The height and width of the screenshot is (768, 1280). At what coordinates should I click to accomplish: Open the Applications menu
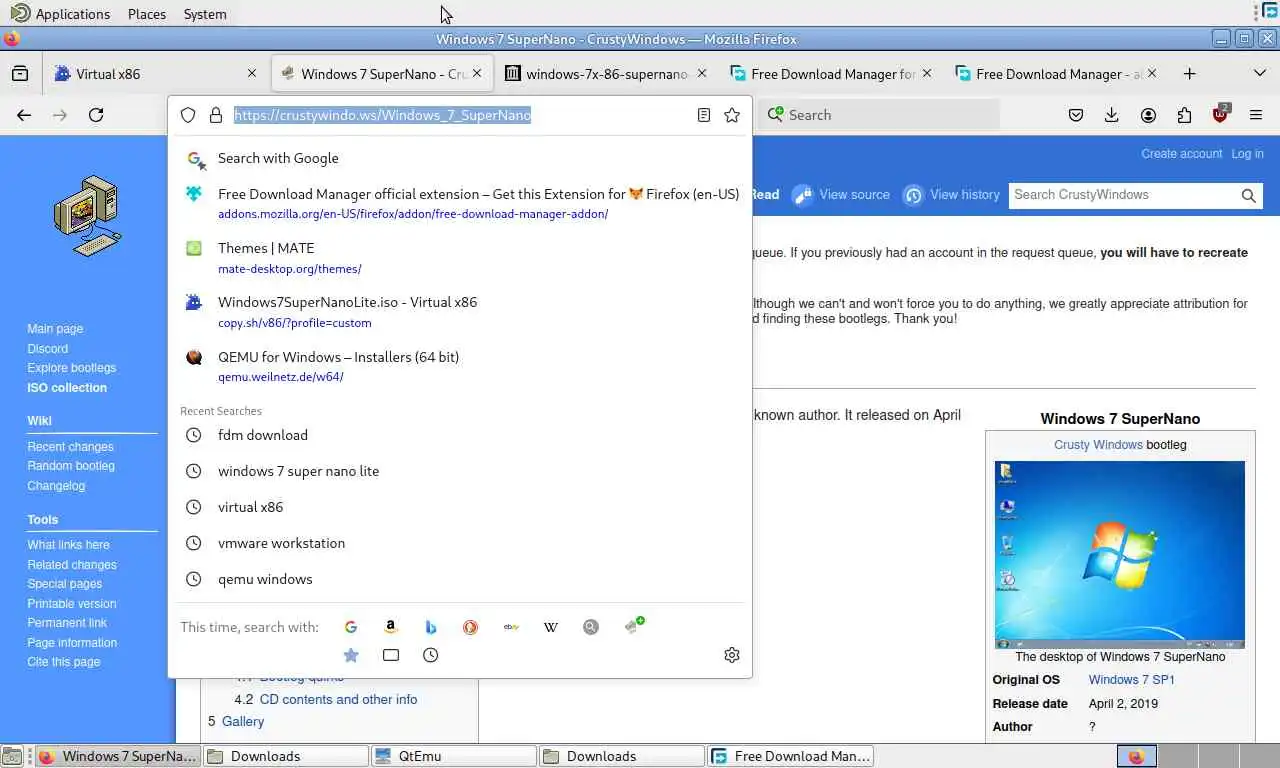pos(61,14)
